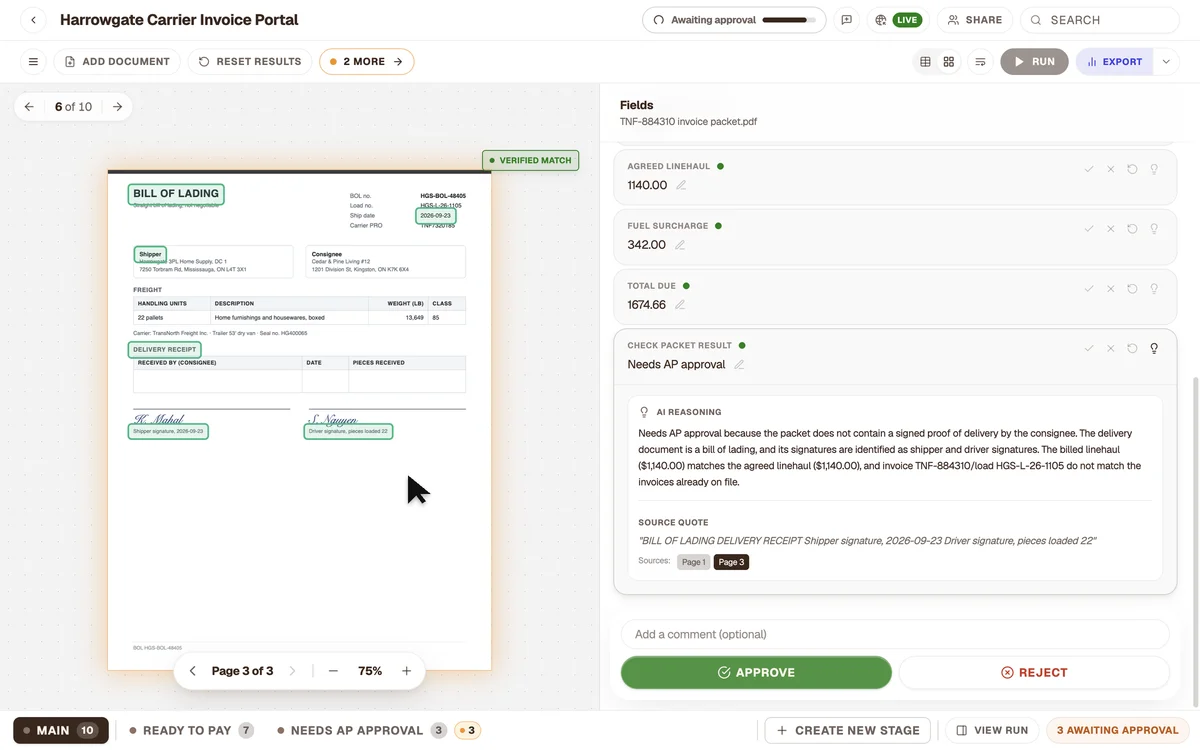Expand the Export dropdown arrow

tap(1166, 62)
